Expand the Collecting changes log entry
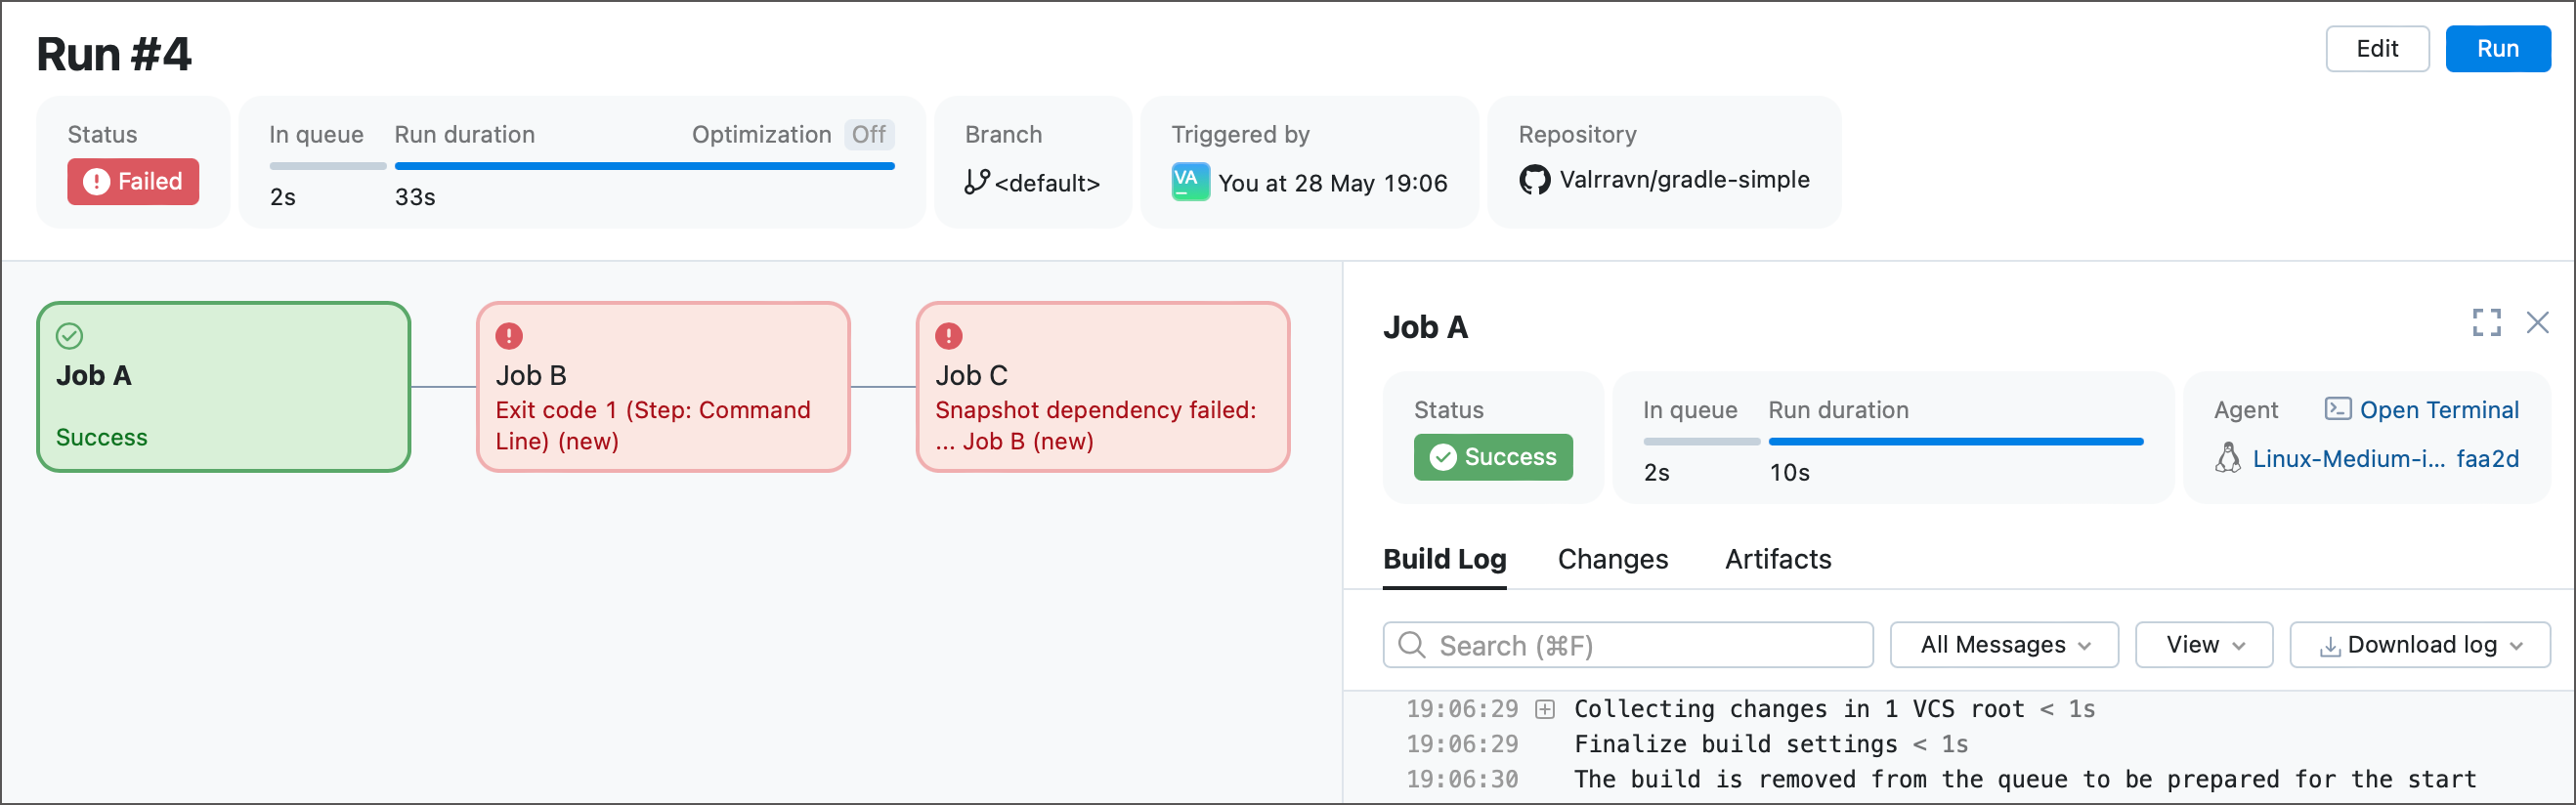The width and height of the screenshot is (2576, 805). tap(1545, 710)
